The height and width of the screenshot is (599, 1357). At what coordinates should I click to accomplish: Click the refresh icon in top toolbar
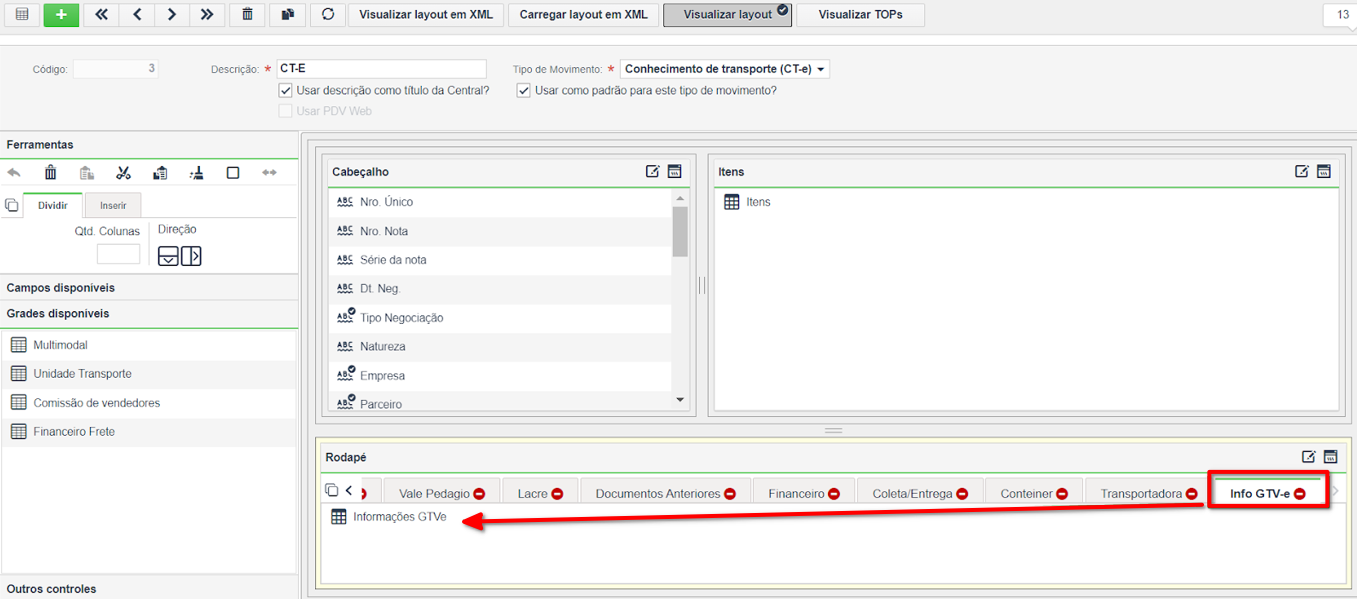click(328, 15)
